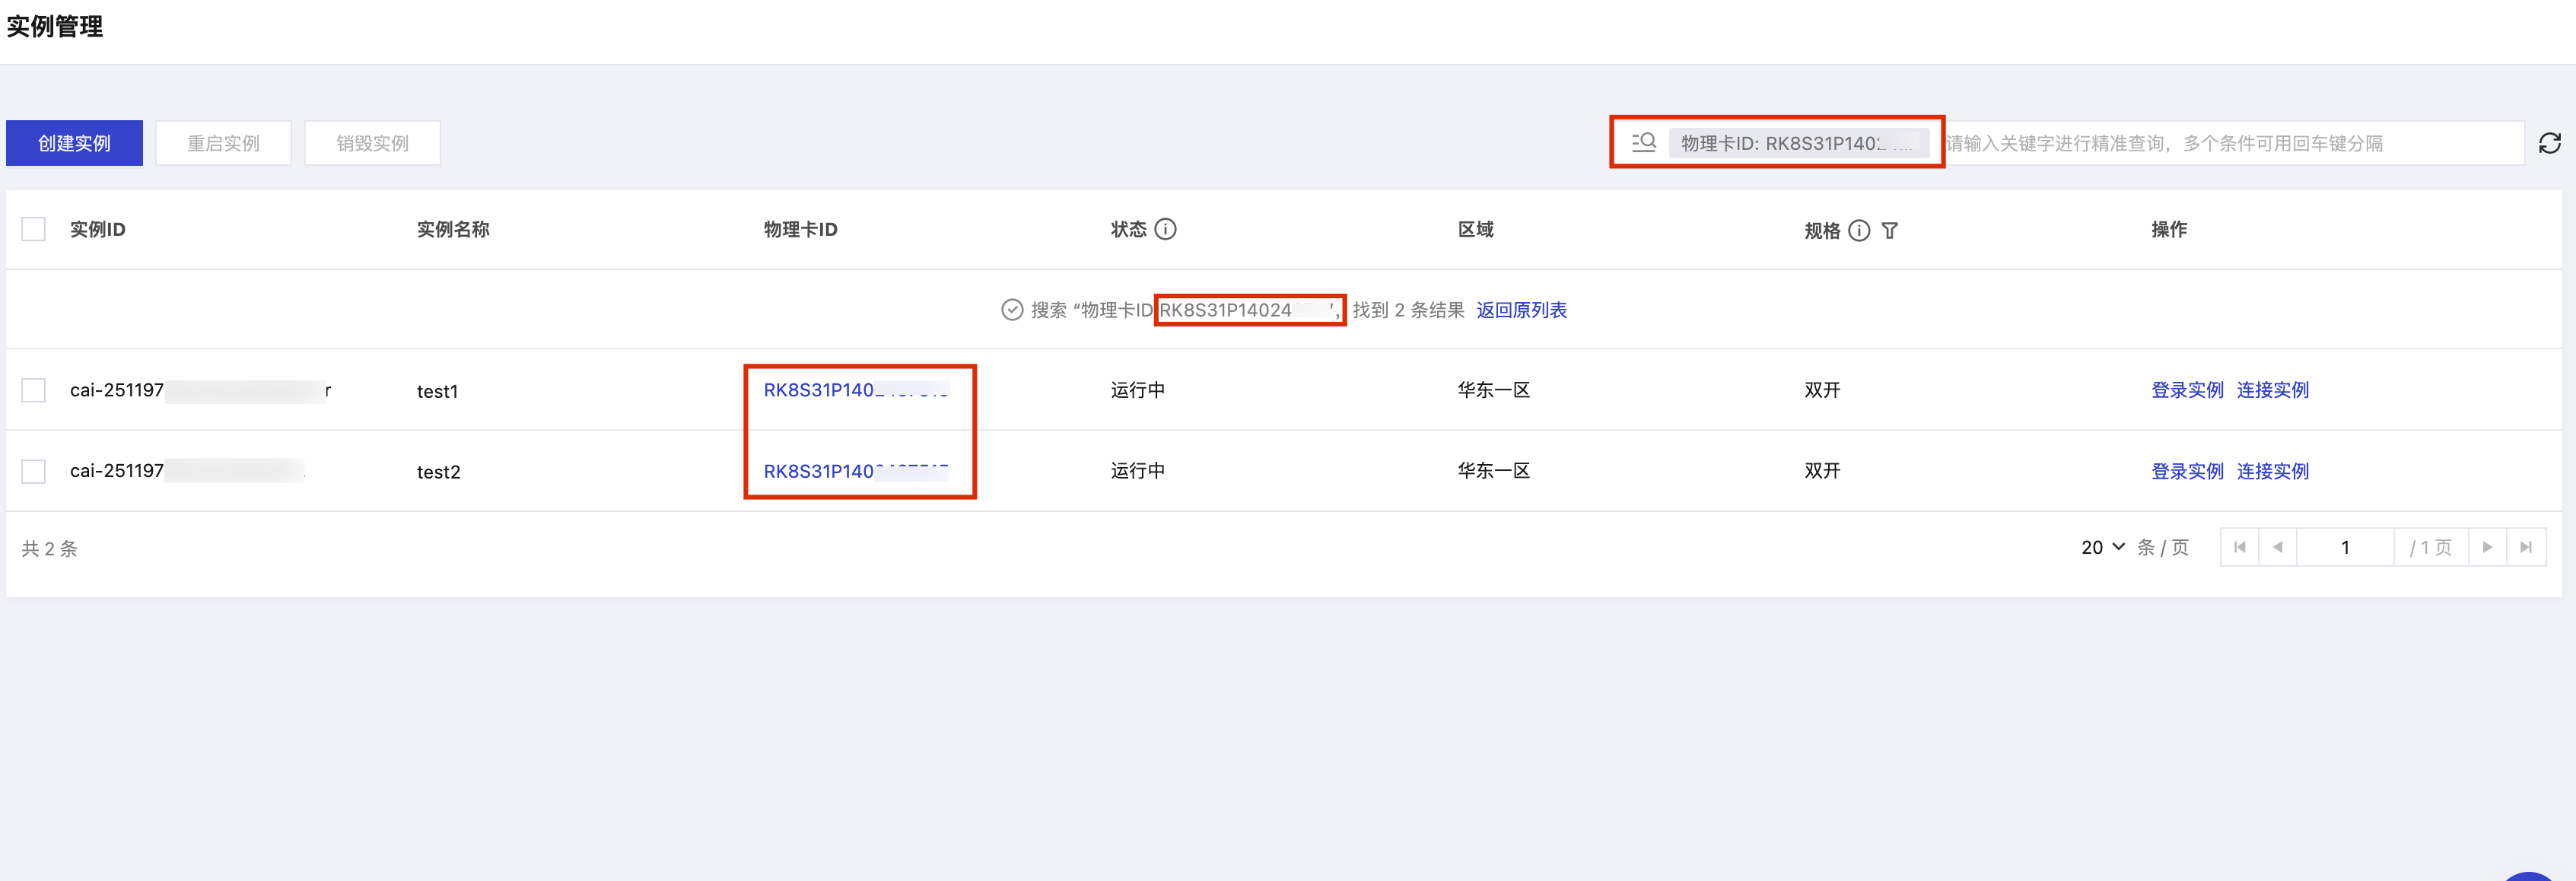Go to first page arrow

pyautogui.click(x=2240, y=547)
